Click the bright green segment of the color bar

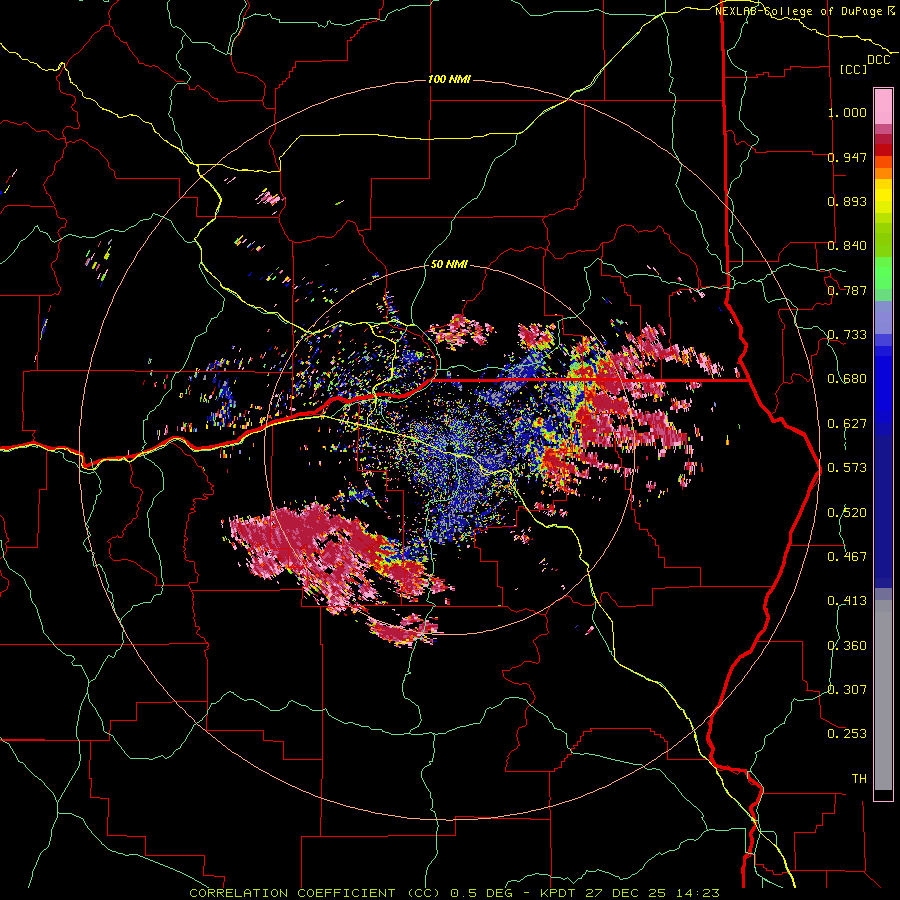point(883,273)
